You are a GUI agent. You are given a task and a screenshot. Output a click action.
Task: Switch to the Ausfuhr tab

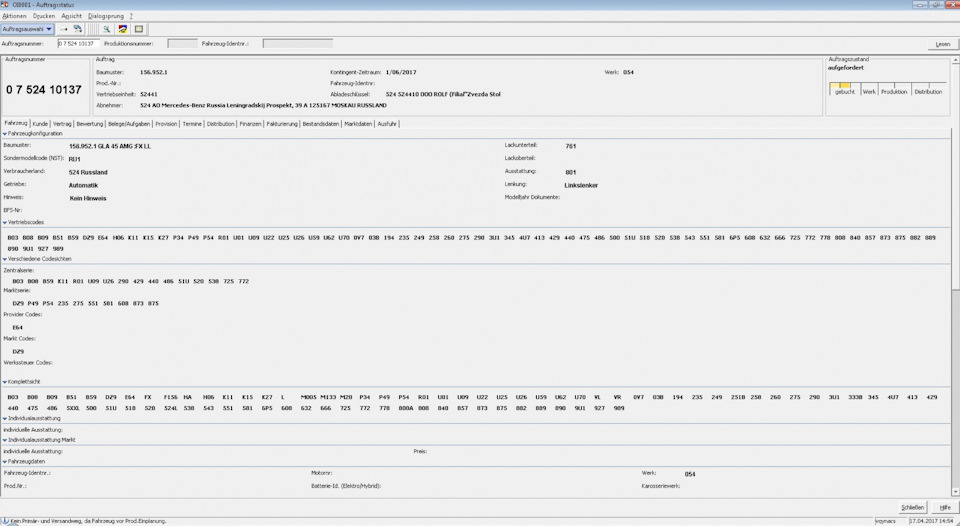tap(387, 124)
